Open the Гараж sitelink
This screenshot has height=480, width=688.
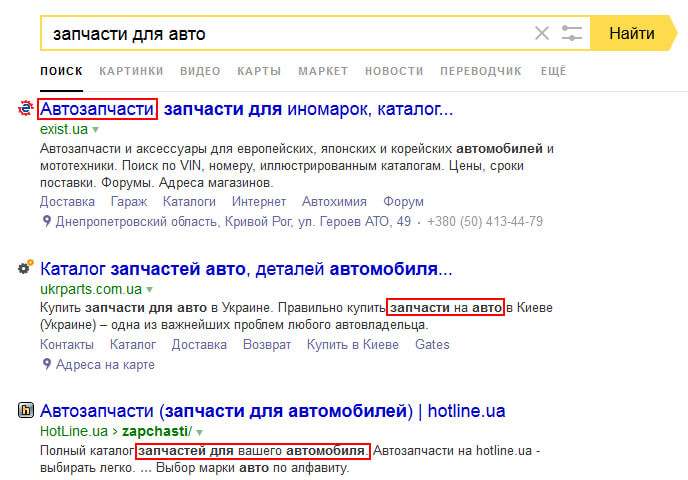click(x=129, y=201)
